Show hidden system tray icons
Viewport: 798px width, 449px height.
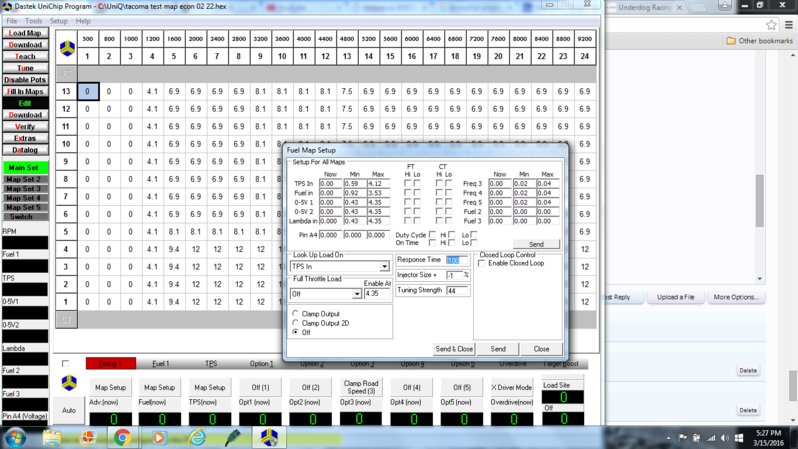tap(668, 438)
